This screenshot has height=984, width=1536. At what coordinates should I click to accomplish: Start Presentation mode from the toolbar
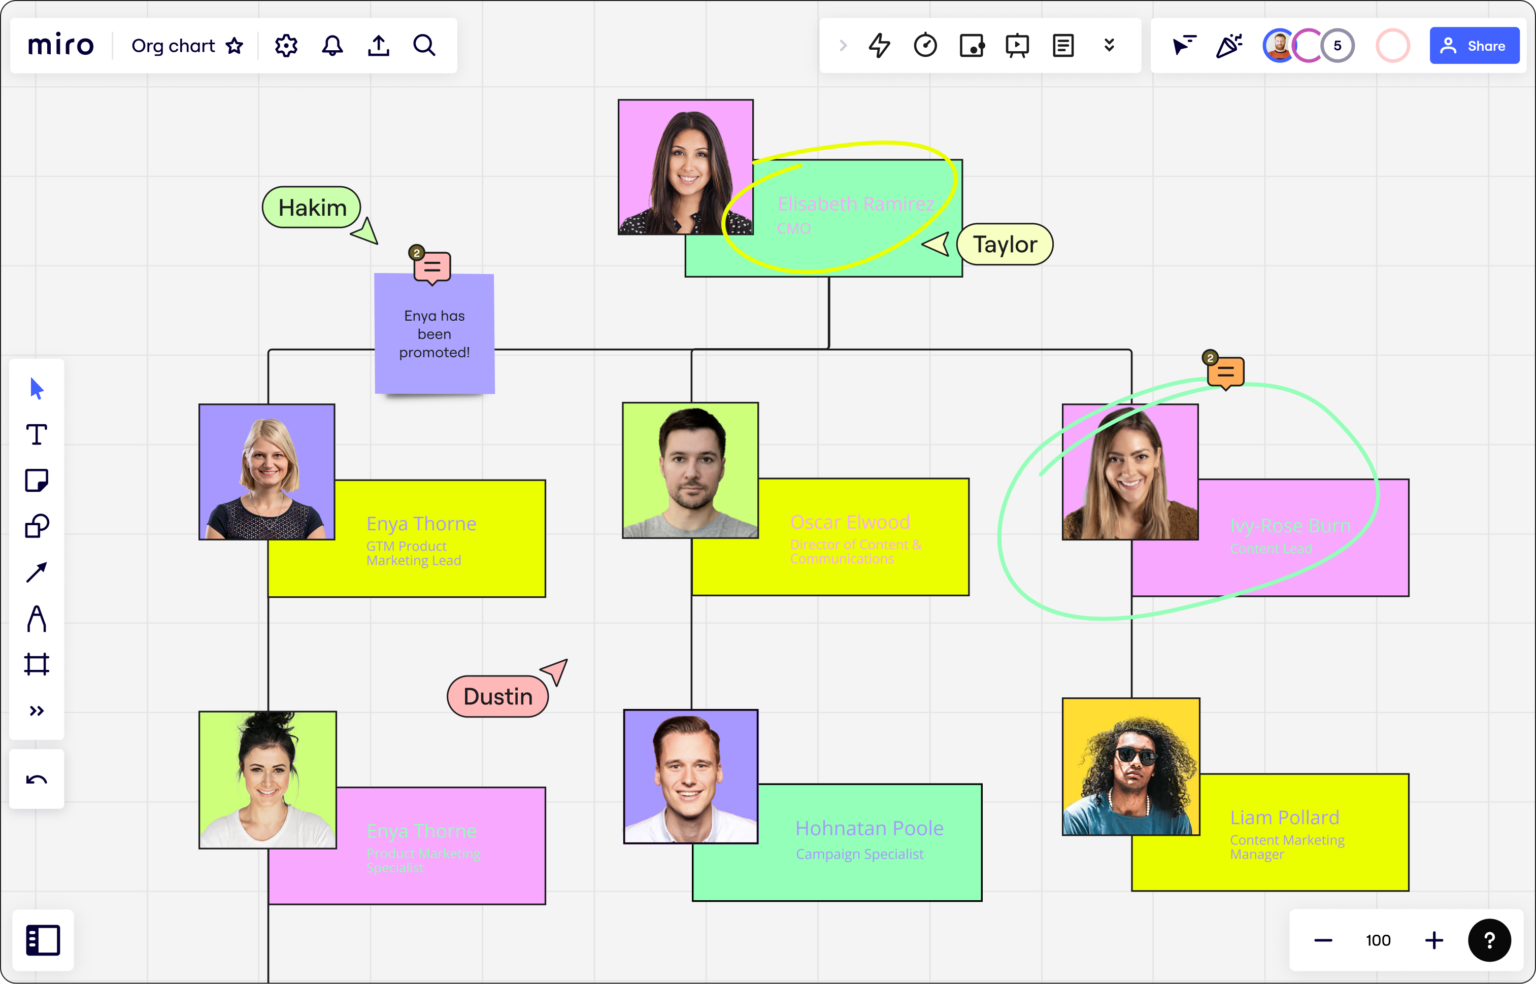(x=1017, y=45)
